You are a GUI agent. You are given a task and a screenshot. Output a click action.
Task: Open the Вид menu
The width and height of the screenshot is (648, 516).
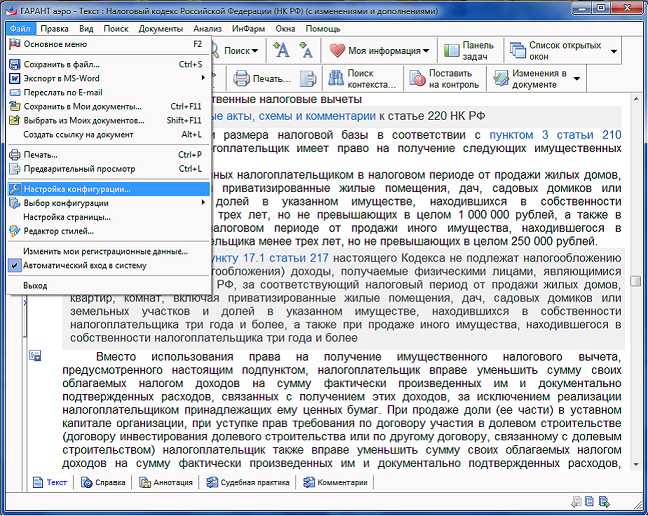coord(86,29)
